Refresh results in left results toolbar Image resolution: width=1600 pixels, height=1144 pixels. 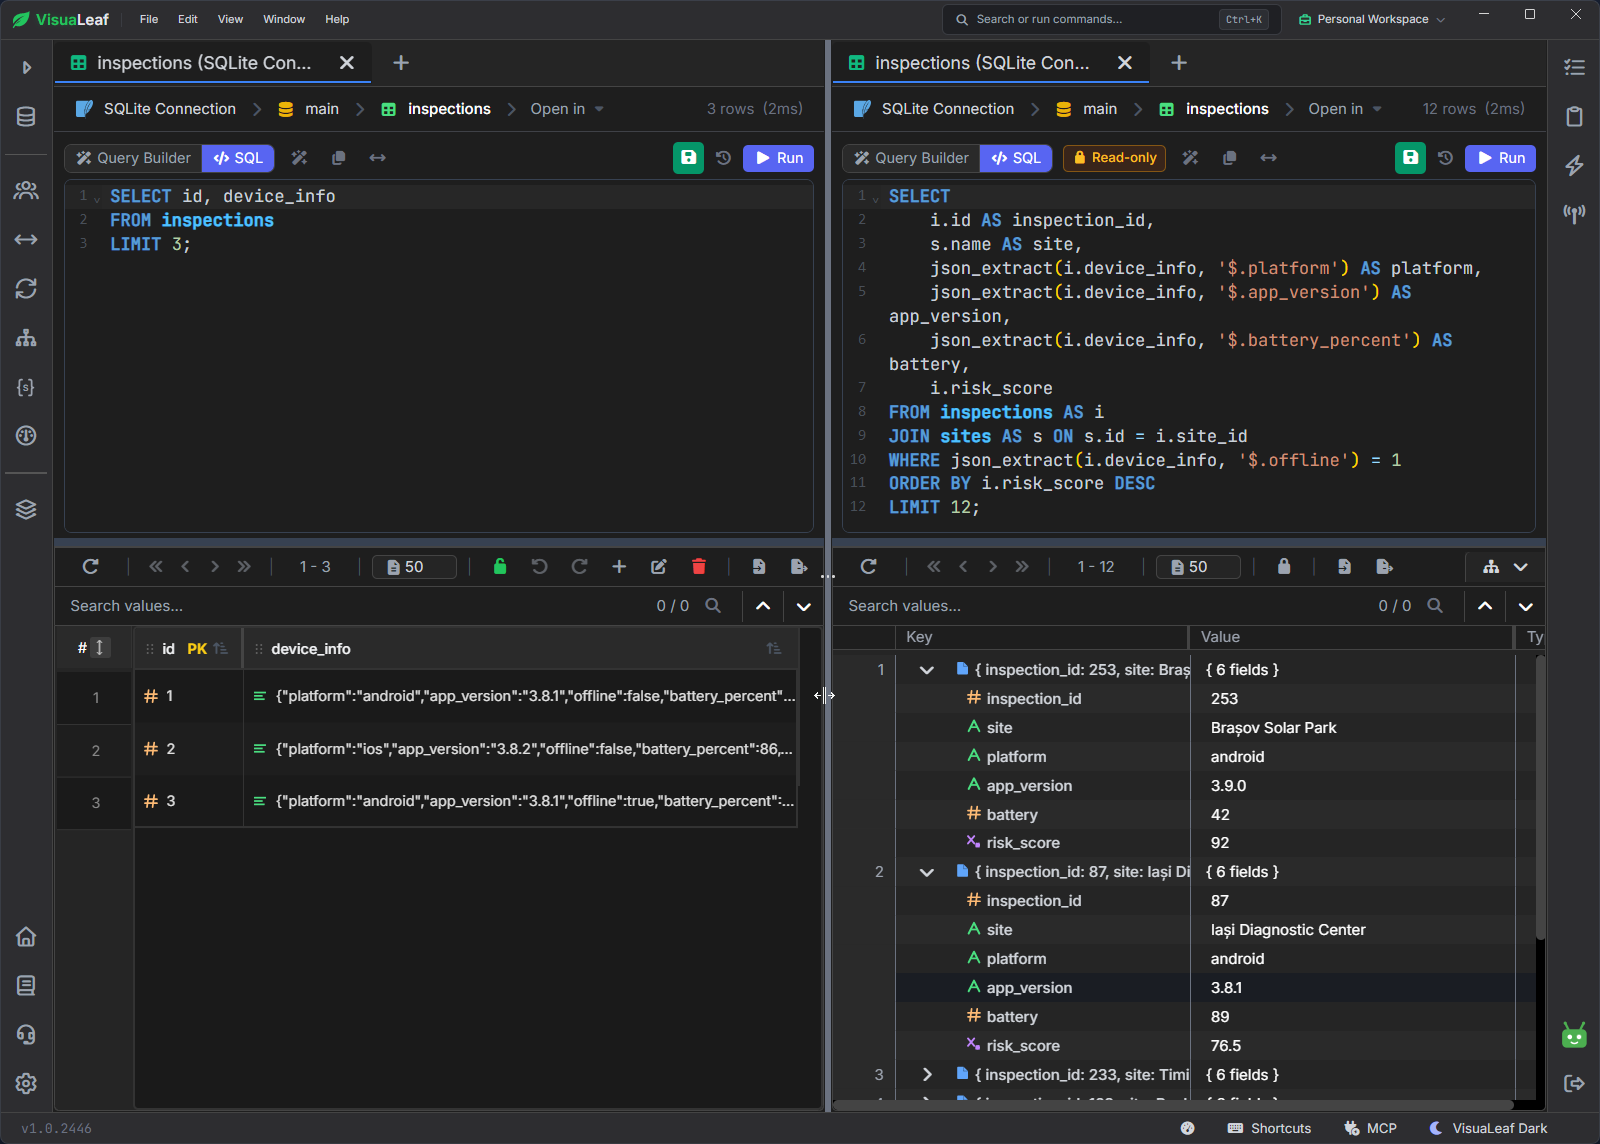(90, 567)
